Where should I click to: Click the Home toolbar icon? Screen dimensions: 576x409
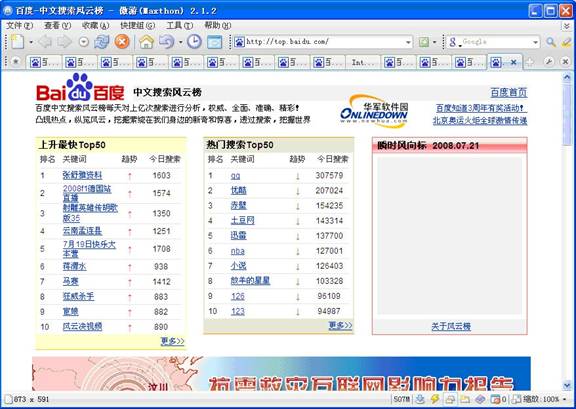click(x=146, y=42)
